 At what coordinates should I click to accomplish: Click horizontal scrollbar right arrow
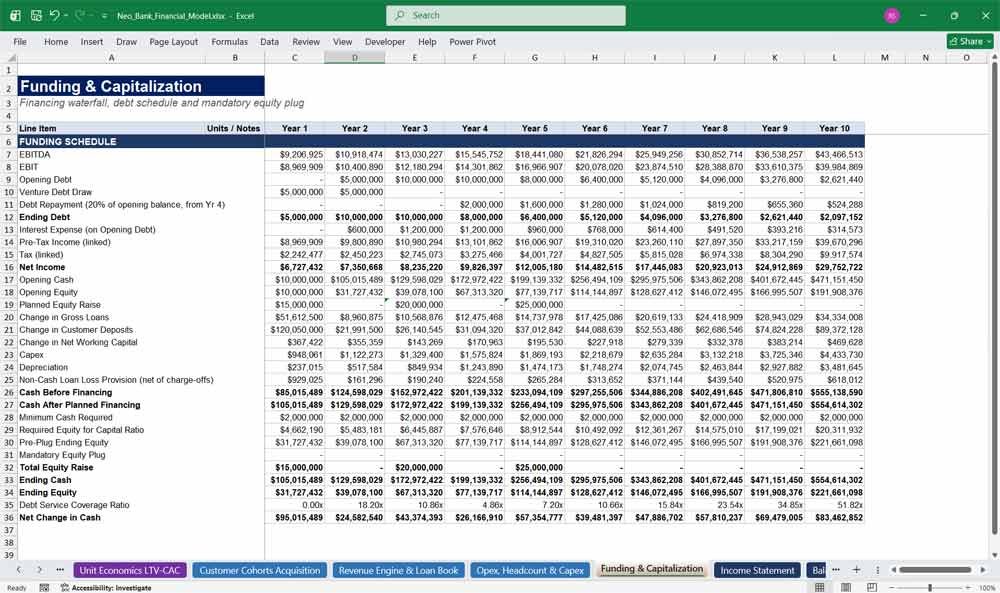pos(983,570)
